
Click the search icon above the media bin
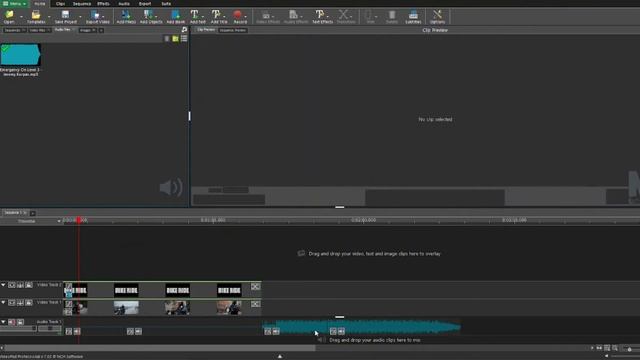184,30
